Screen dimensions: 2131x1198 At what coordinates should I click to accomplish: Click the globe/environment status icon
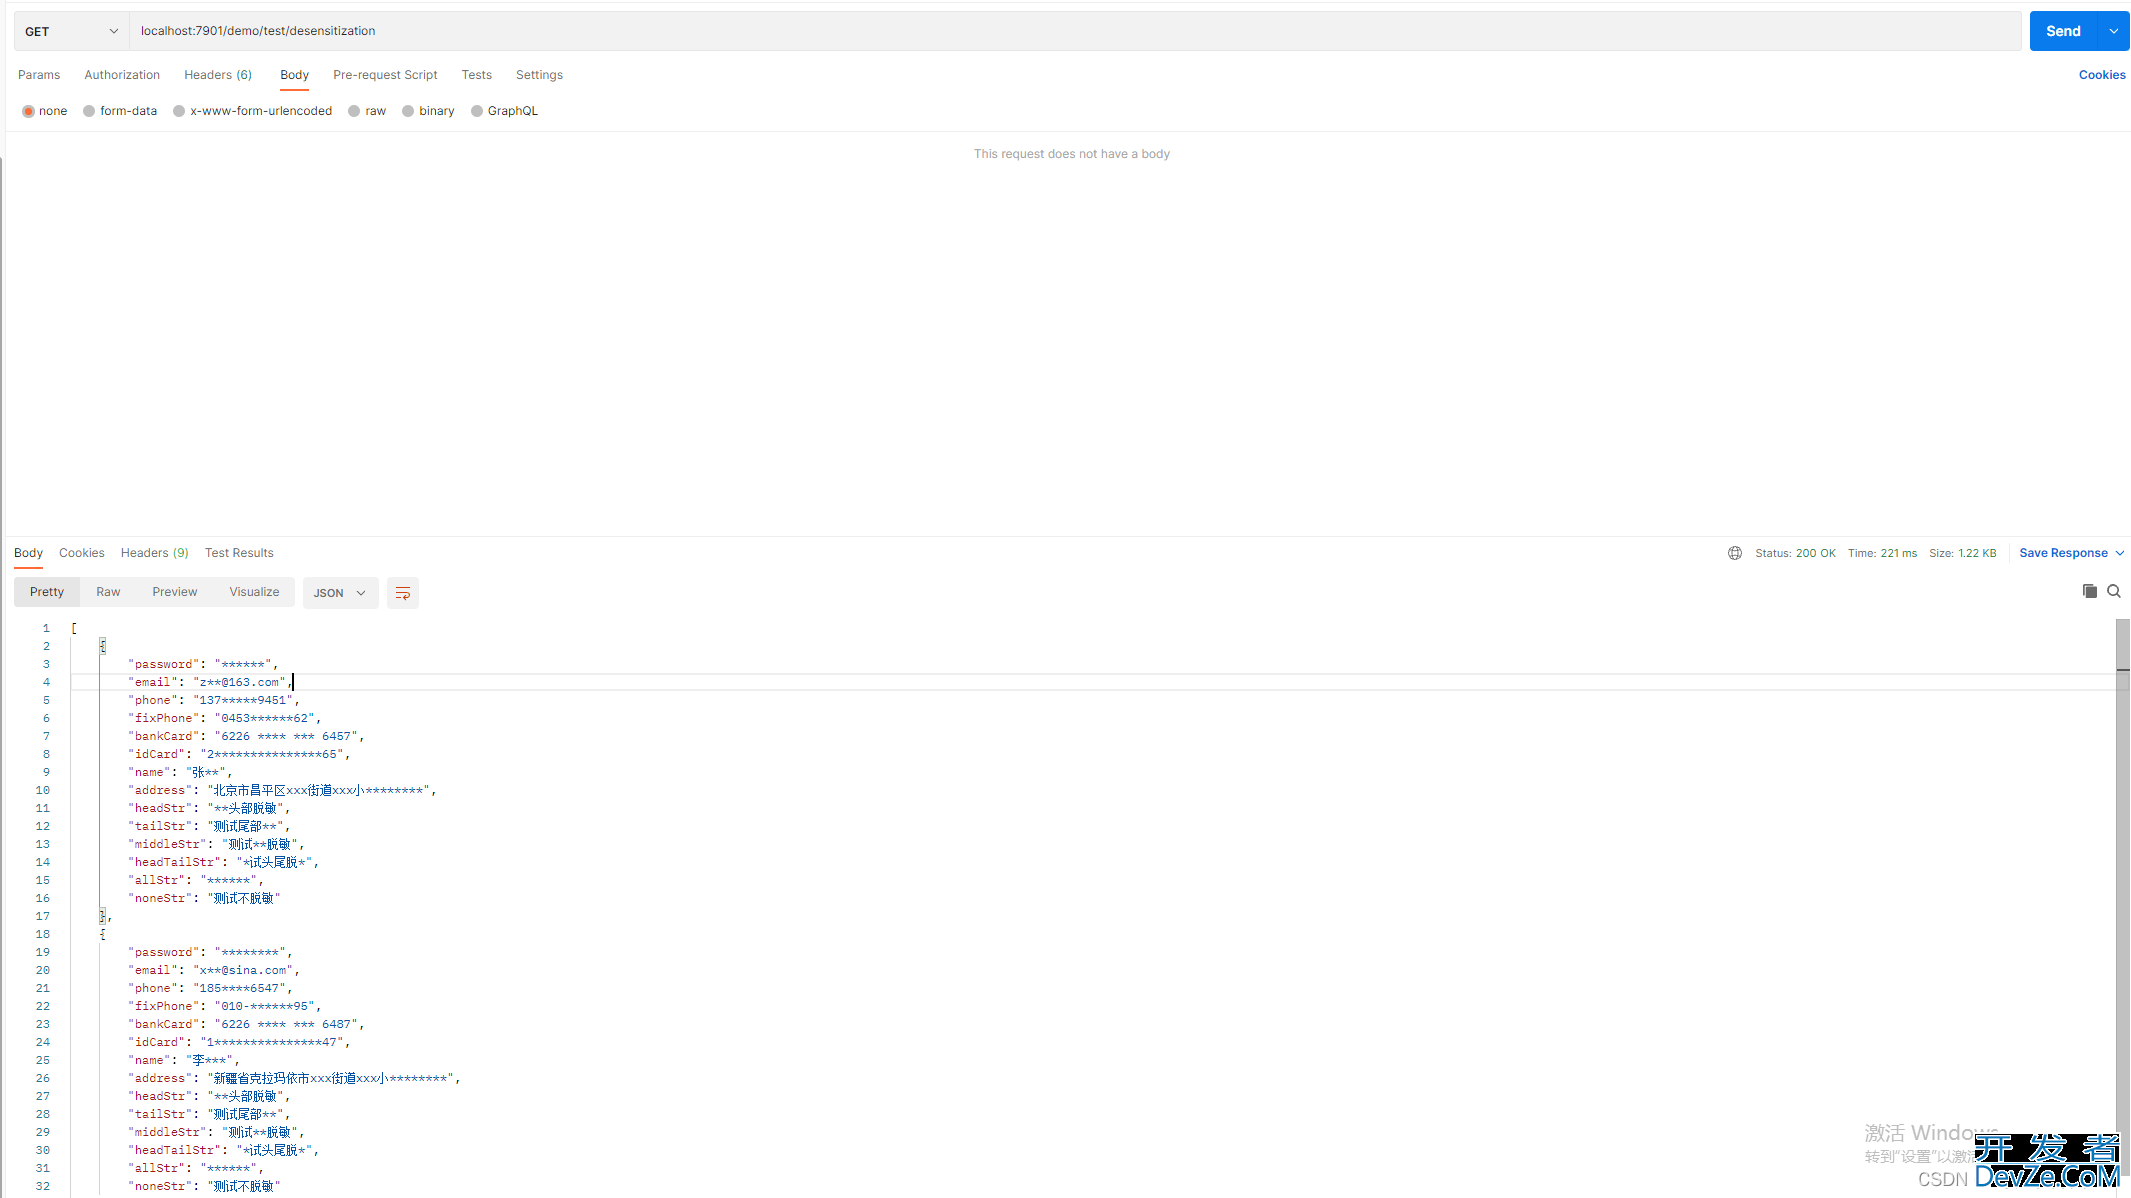1736,553
